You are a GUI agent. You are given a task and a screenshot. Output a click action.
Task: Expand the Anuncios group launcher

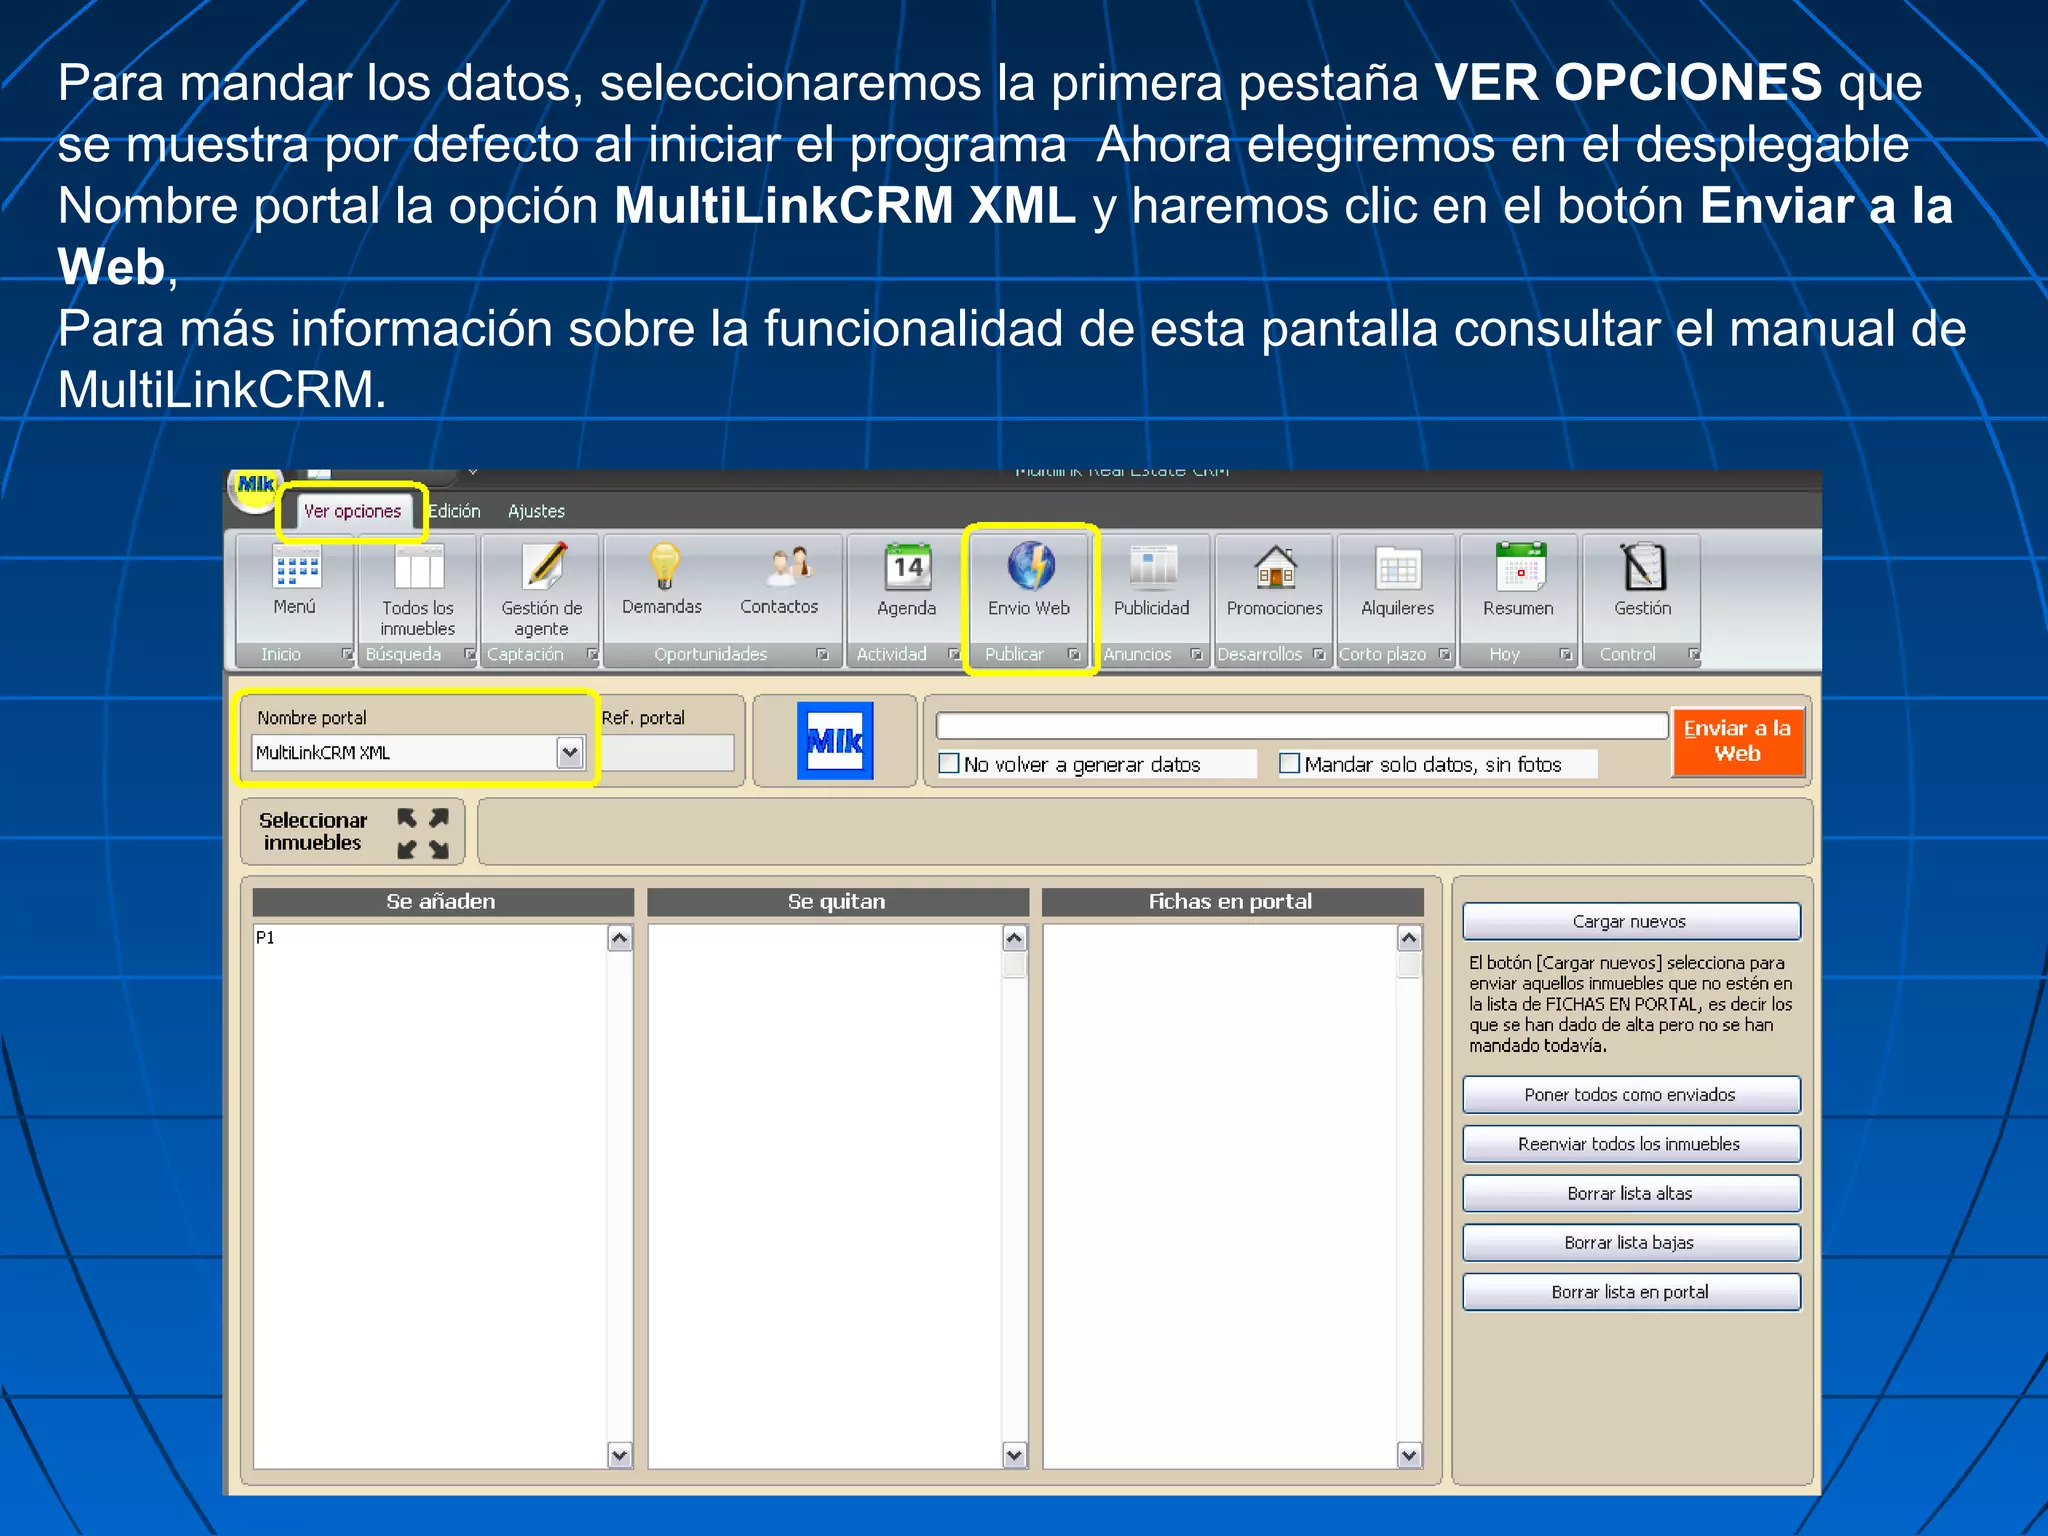[1196, 654]
